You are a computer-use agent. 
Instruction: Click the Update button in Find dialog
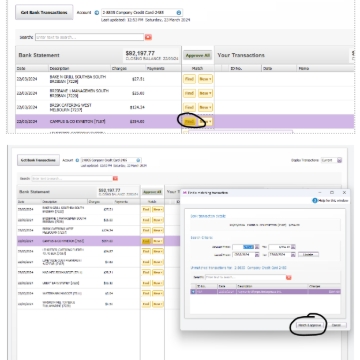[309, 255]
